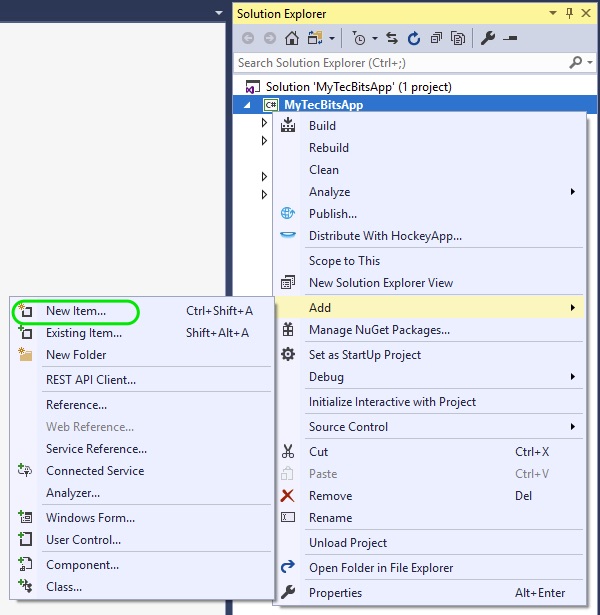Click Open Folder in File Explorer

point(429,568)
